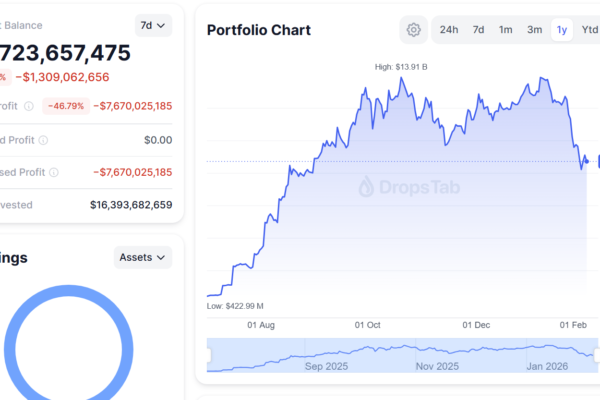Select the 7d chart range tab
The width and height of the screenshot is (600, 400).
(478, 30)
